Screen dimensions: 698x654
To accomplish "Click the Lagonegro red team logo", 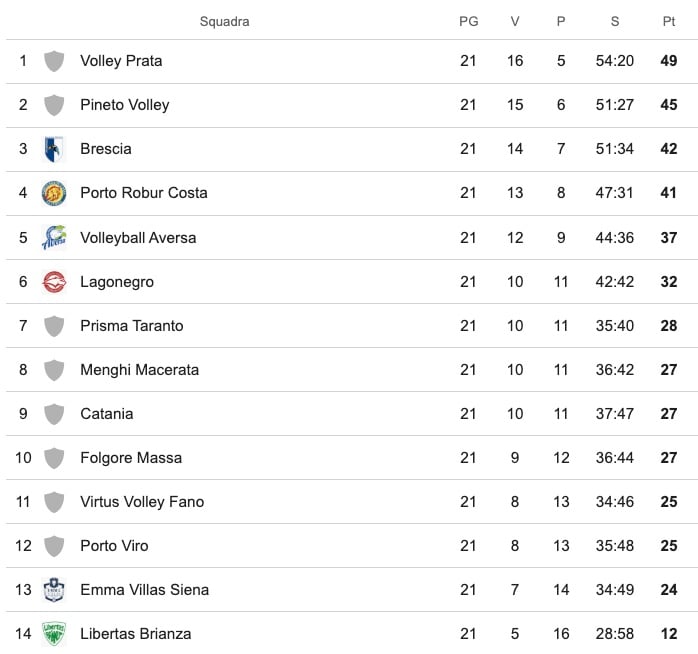I will 54,282.
